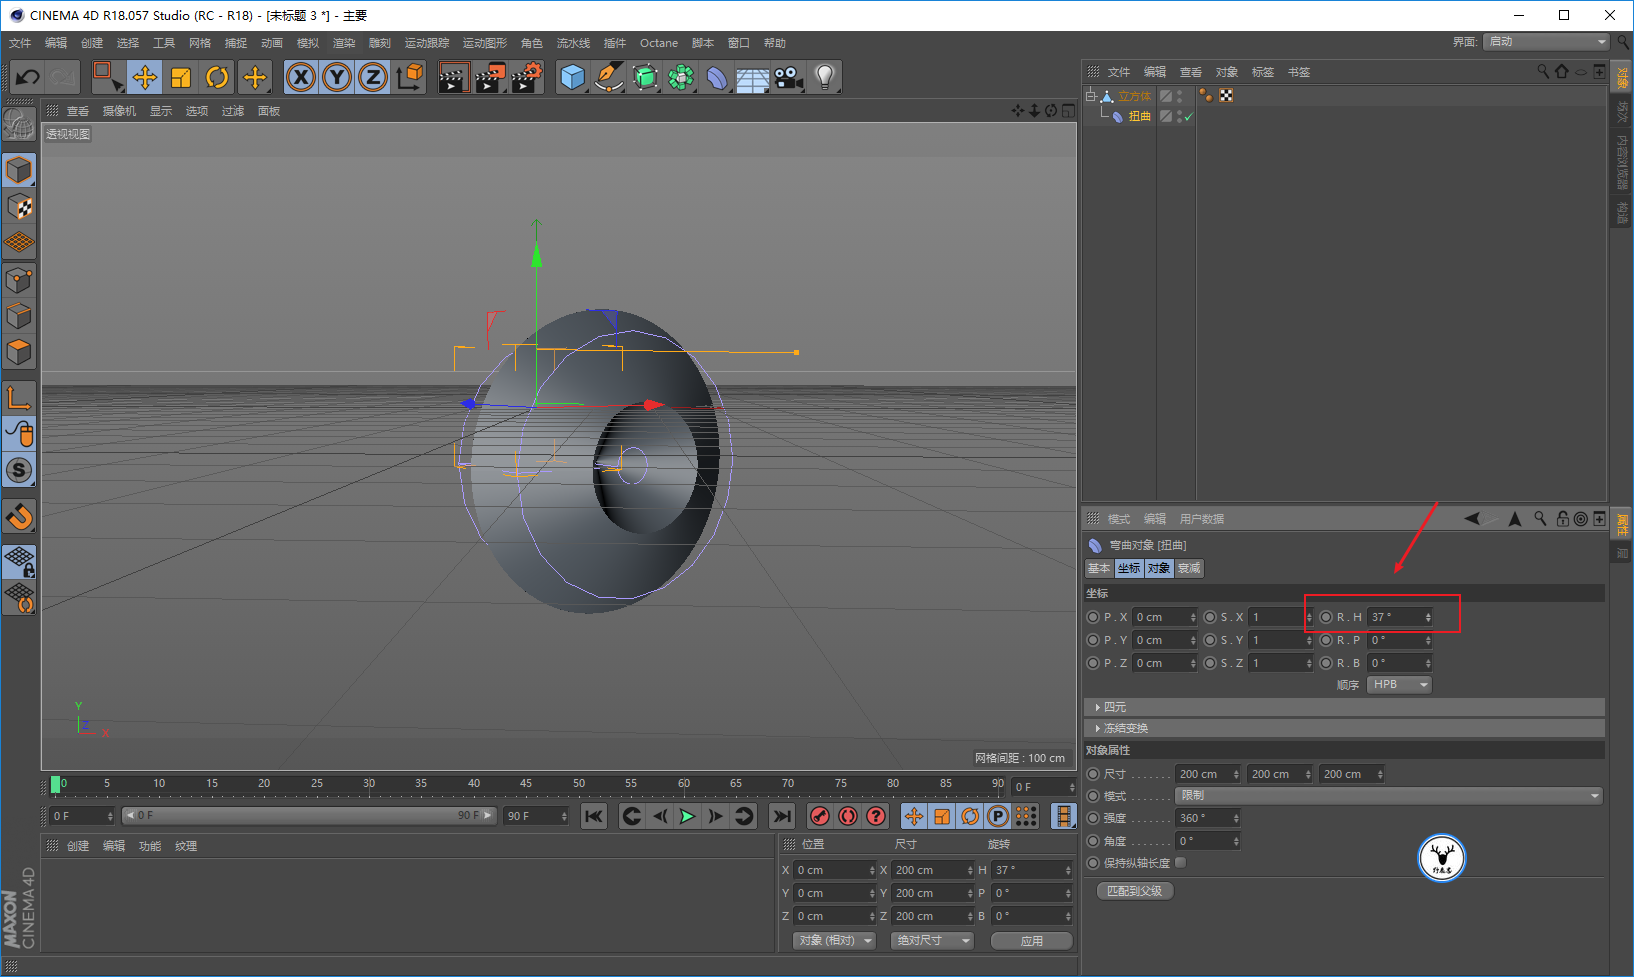Viewport: 1634px width, 977px height.
Task: Open the spline Pen tool
Action: (x=608, y=77)
